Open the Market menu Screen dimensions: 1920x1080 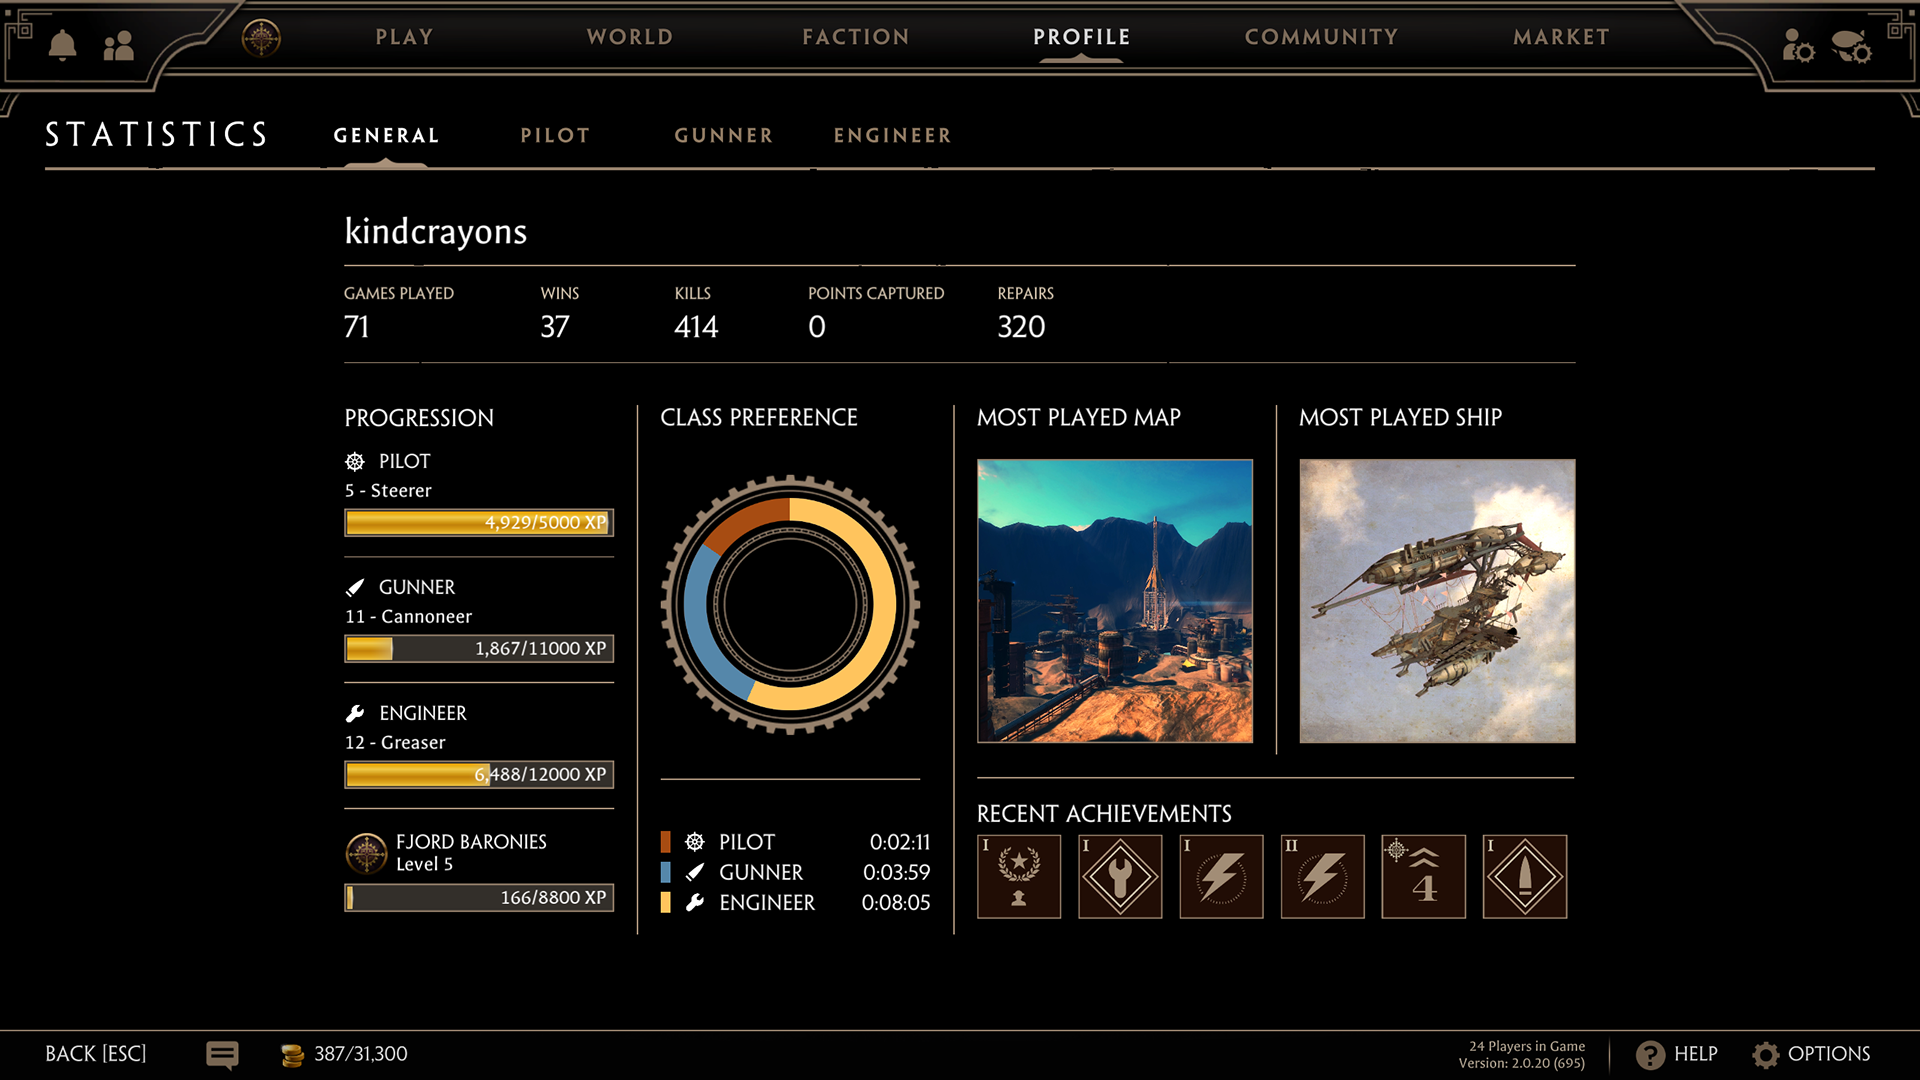point(1560,37)
